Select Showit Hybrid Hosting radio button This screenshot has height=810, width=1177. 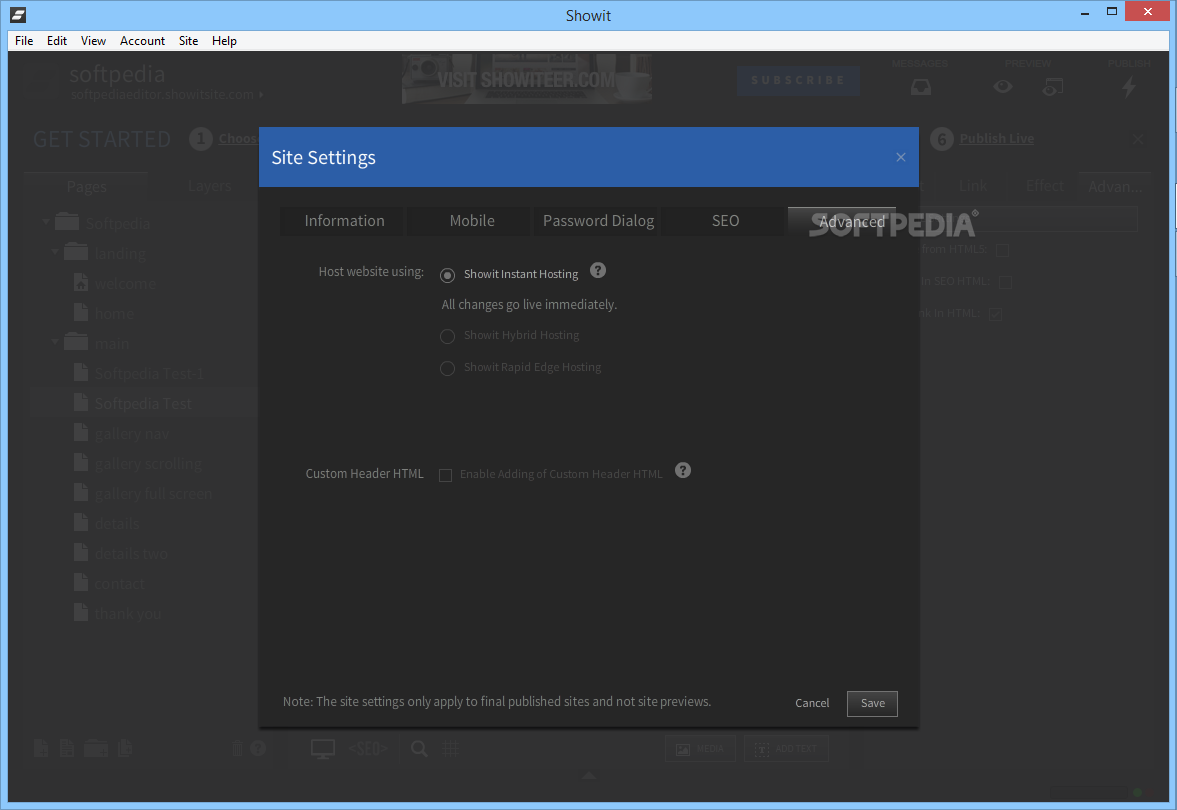pyautogui.click(x=447, y=336)
